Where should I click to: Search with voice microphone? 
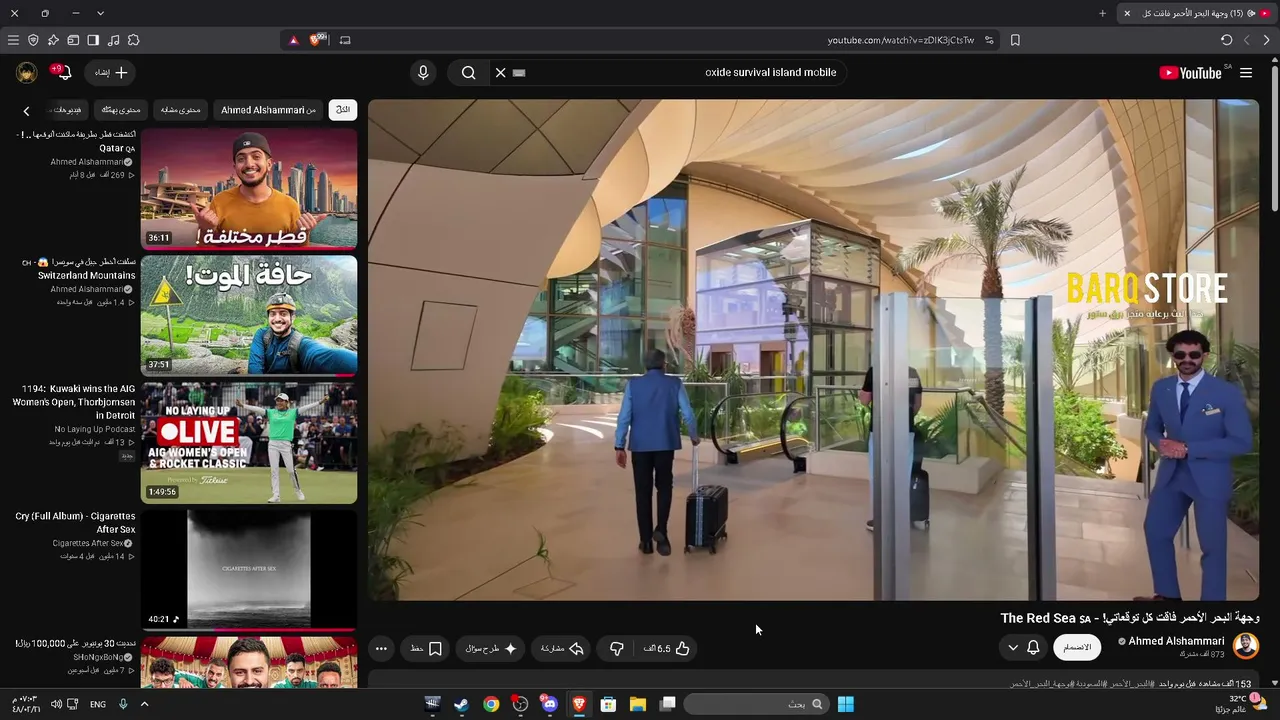[x=423, y=72]
